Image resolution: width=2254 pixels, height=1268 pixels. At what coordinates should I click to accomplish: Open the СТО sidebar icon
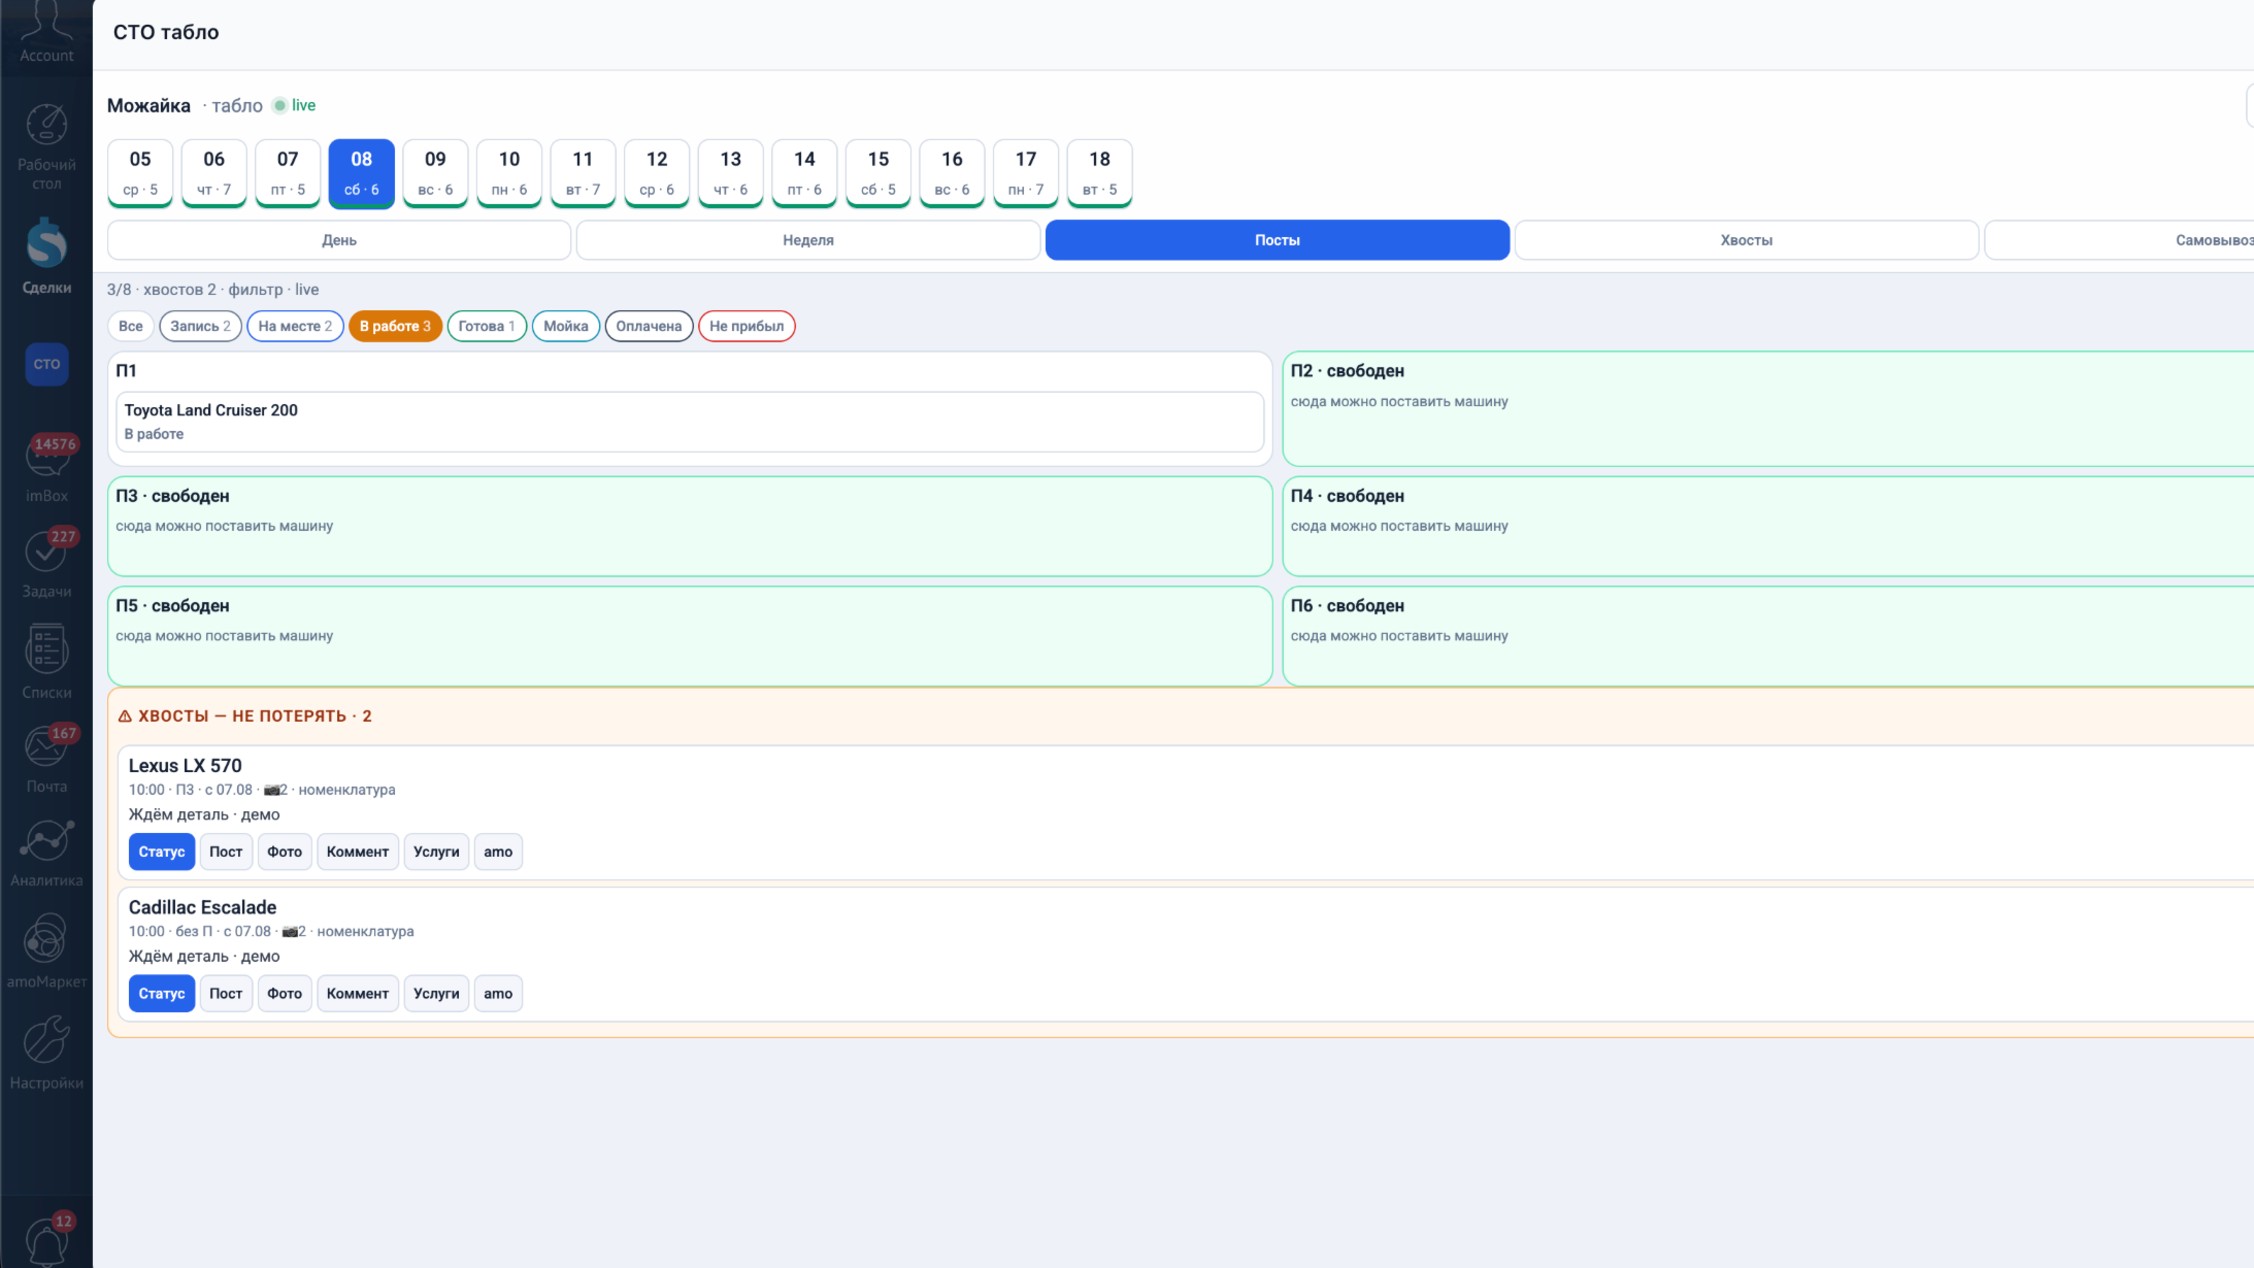(x=46, y=364)
